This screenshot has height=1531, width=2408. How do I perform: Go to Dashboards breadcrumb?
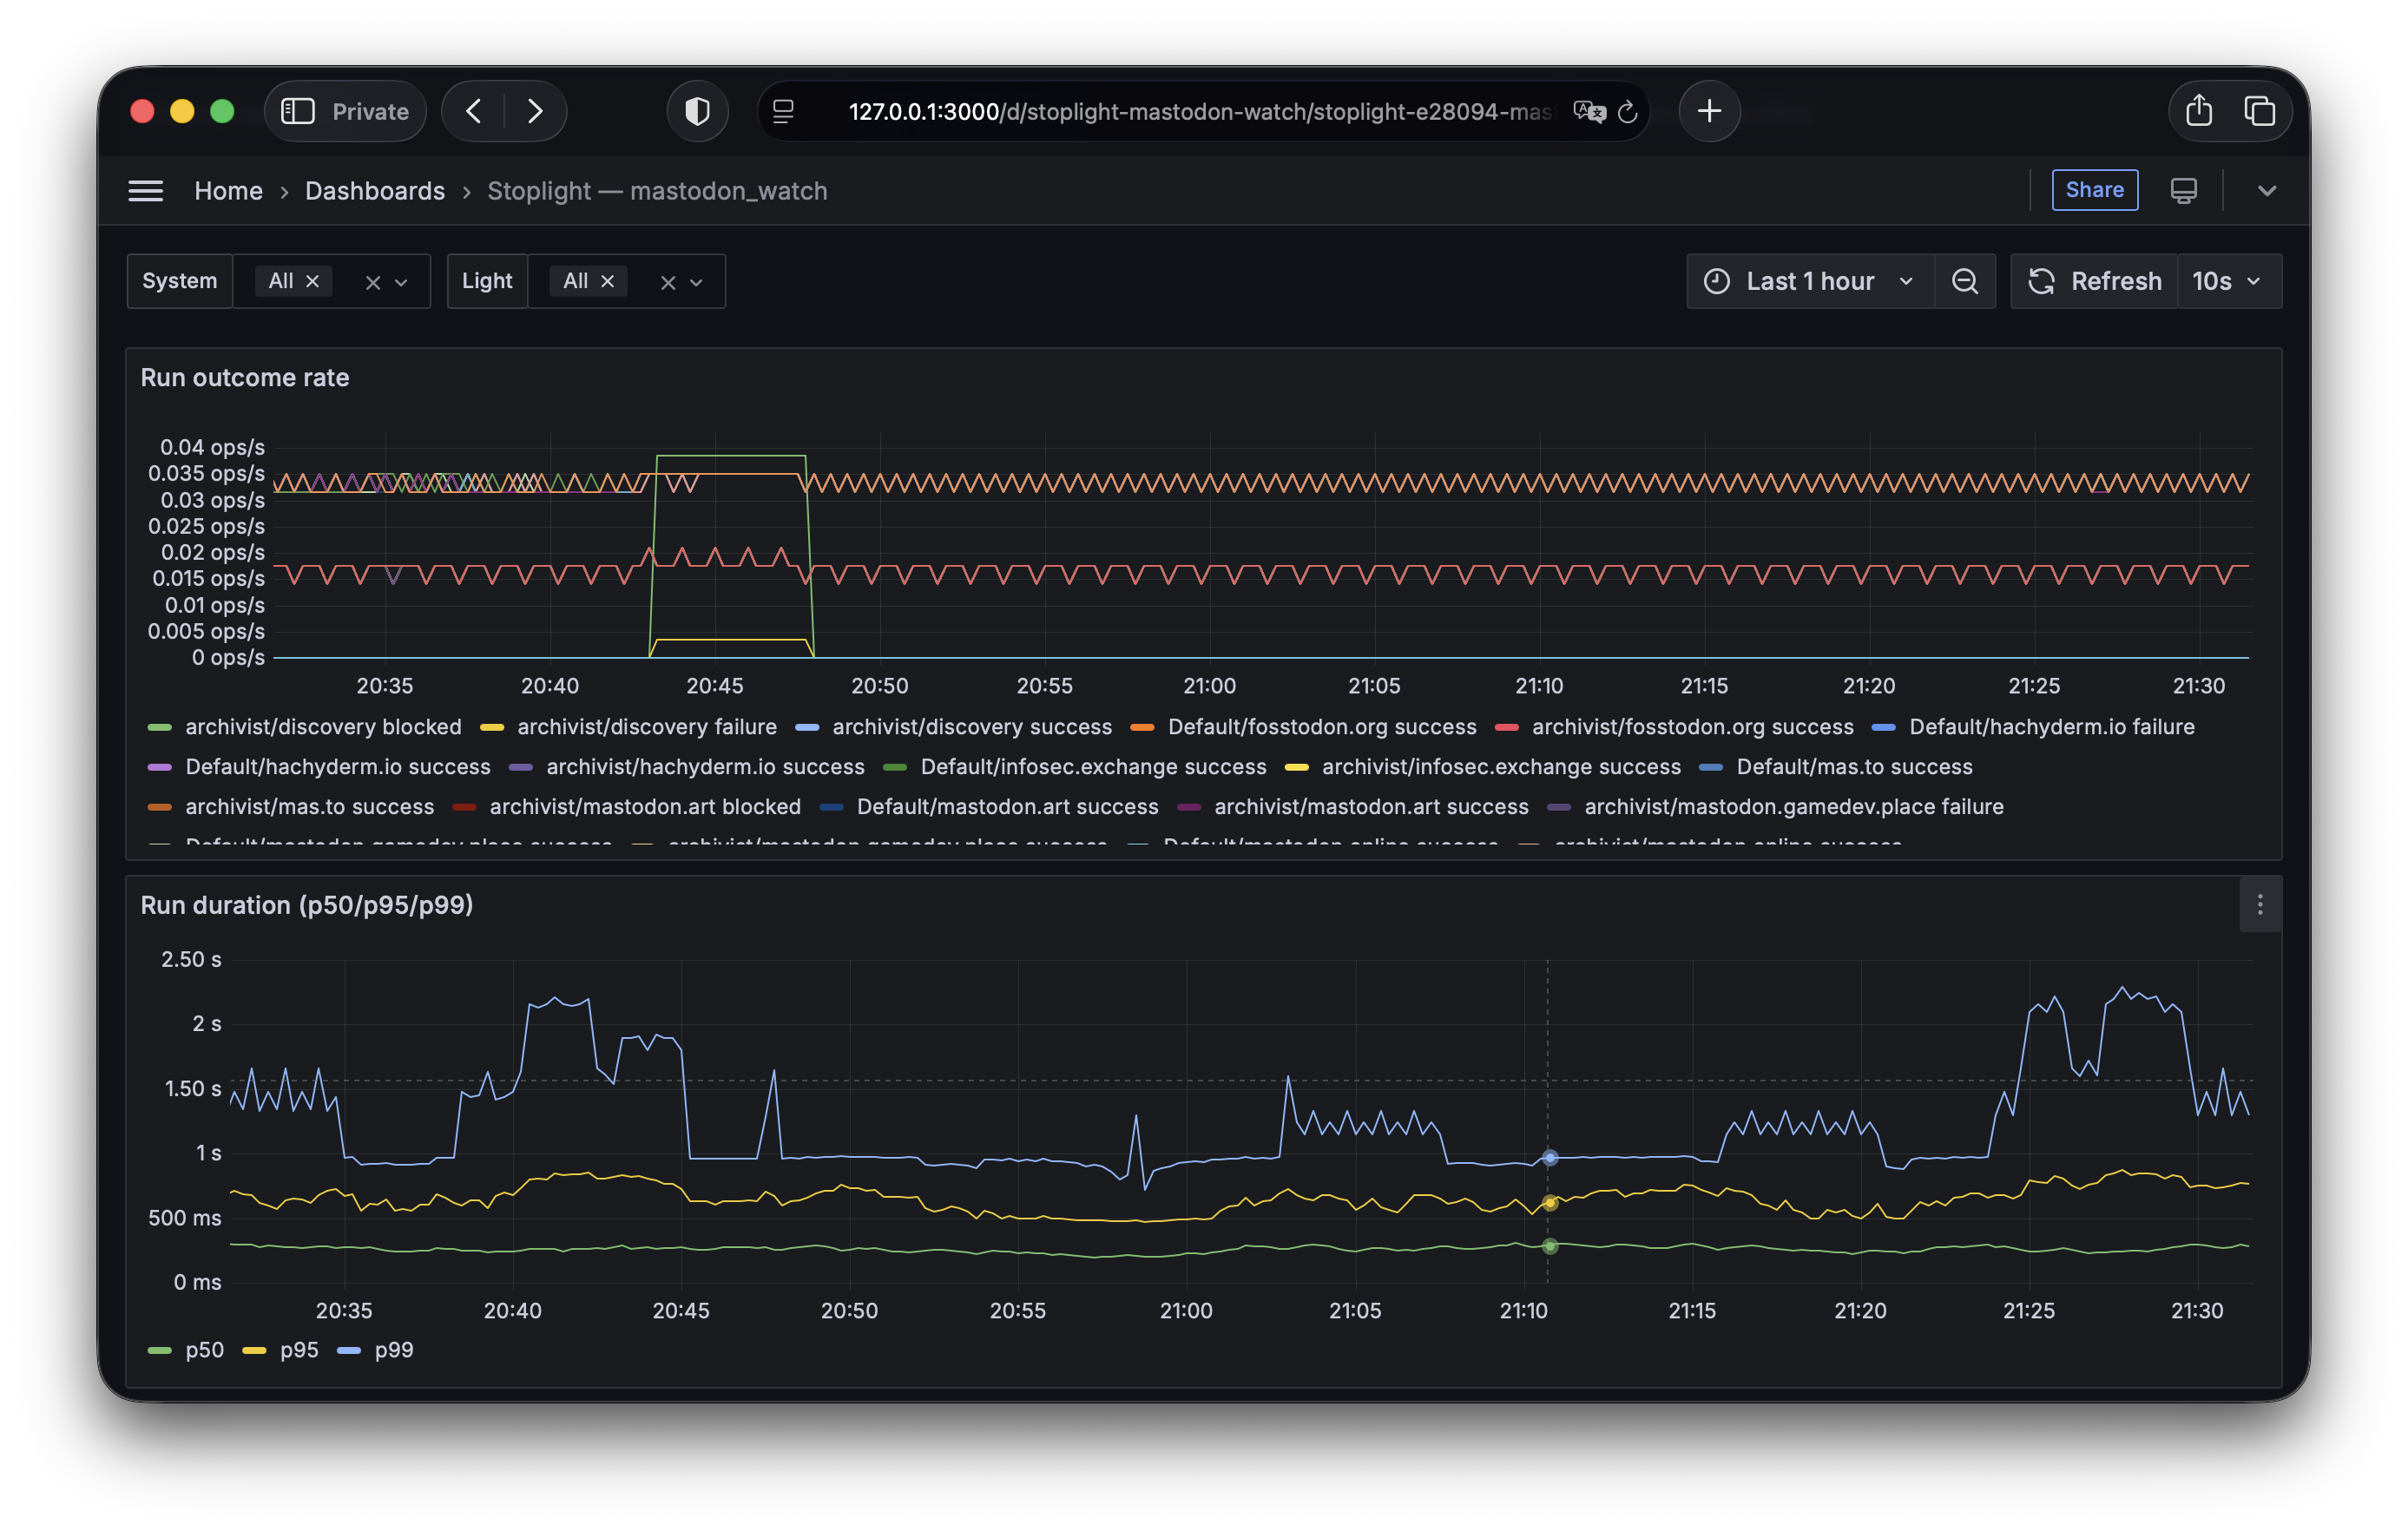click(x=375, y=191)
